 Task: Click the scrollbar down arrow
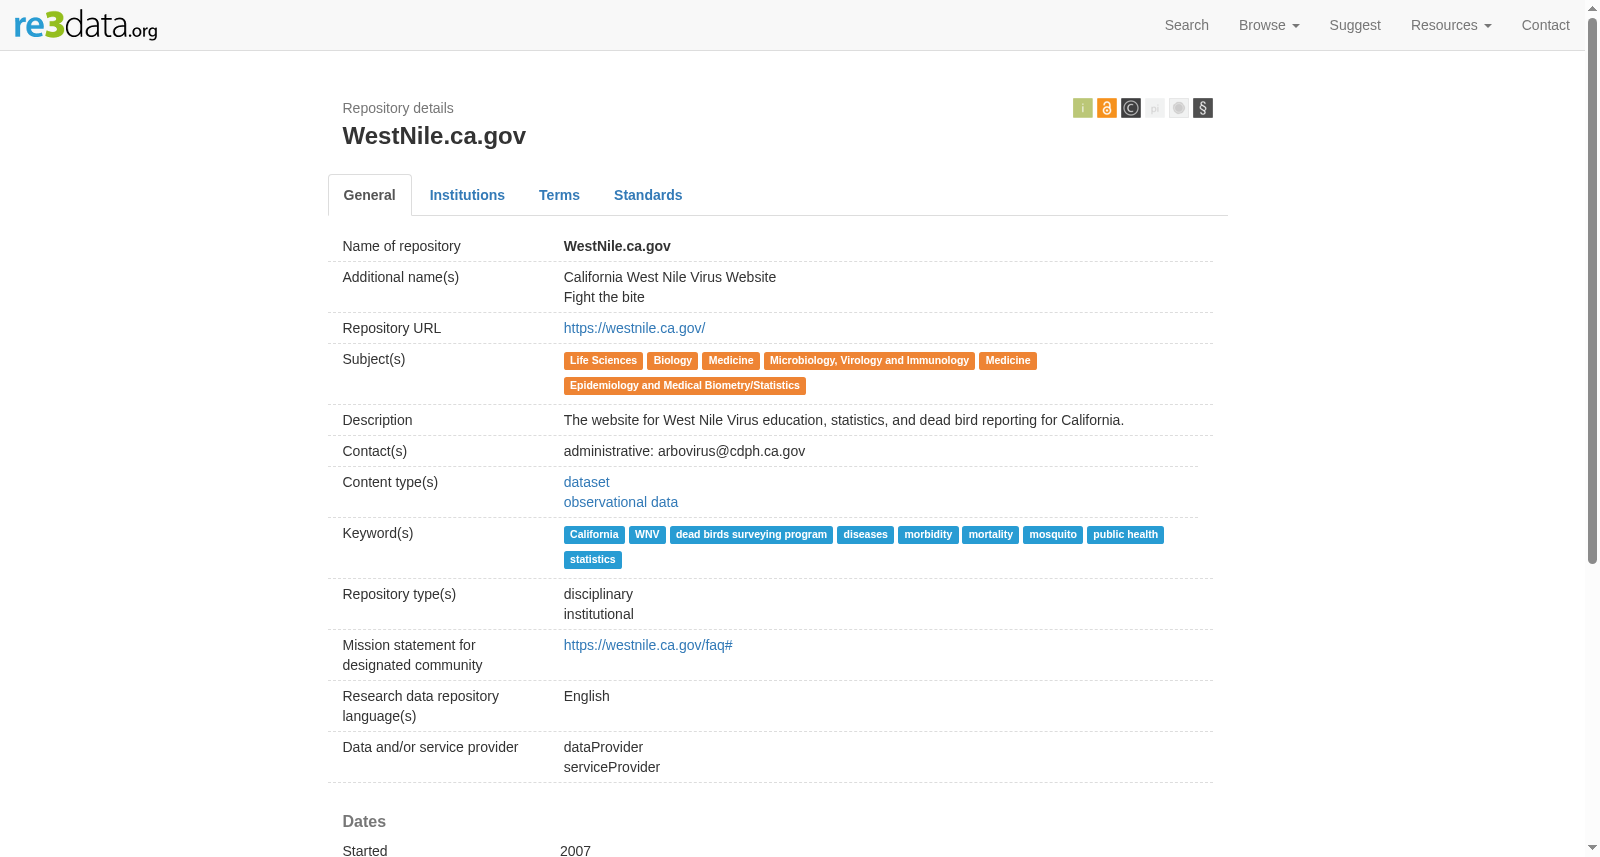pos(1592,848)
